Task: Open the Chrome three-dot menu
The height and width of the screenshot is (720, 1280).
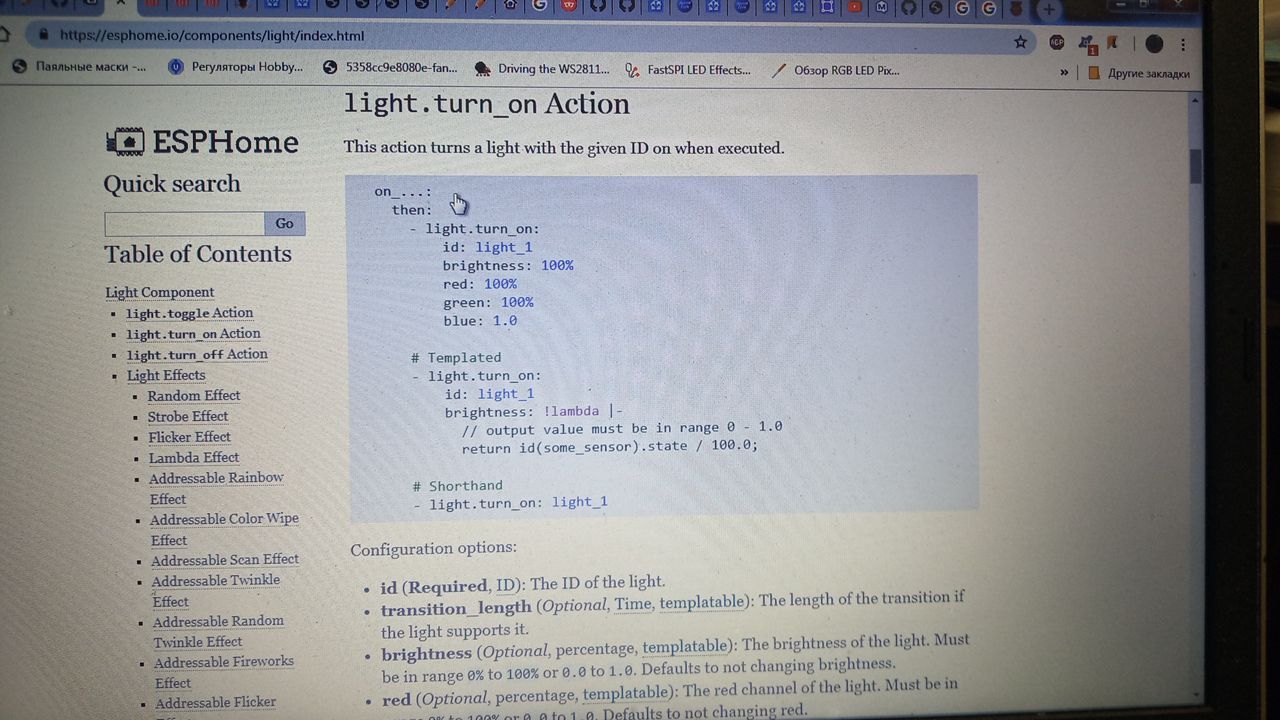Action: point(1183,44)
